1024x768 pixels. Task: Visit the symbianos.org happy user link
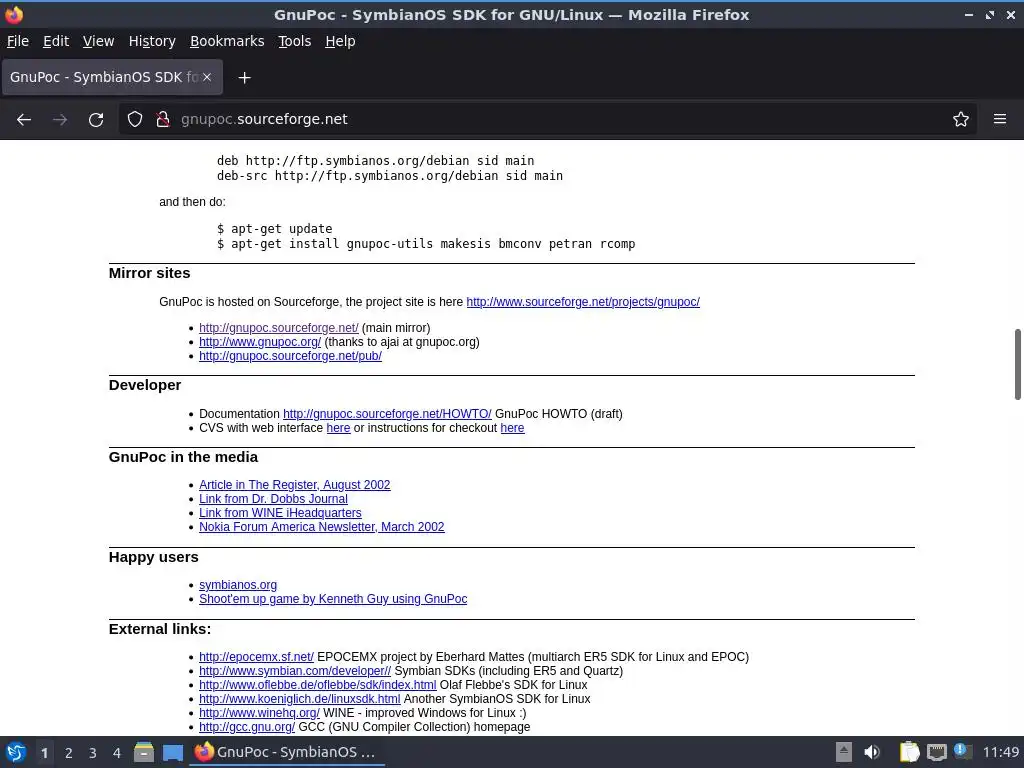point(238,585)
